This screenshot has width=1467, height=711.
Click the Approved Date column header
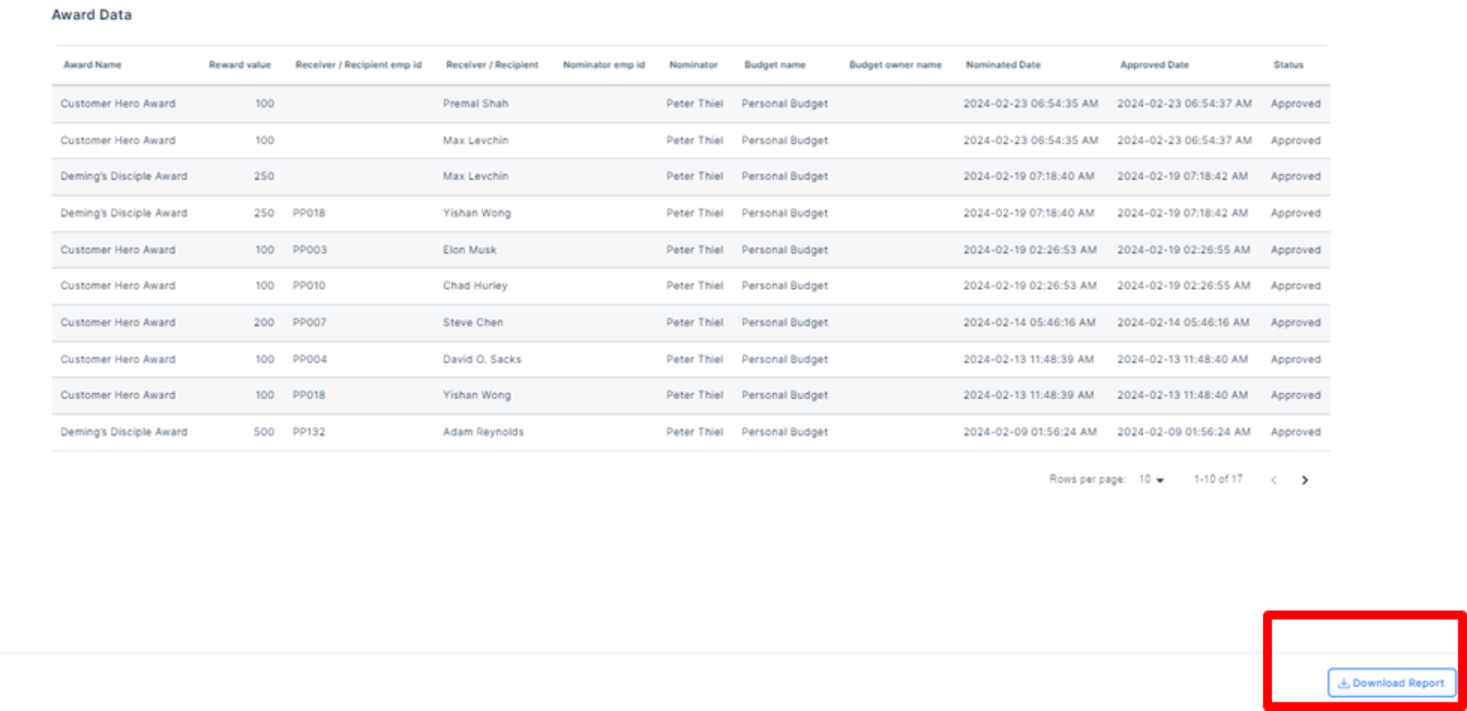(x=1154, y=65)
